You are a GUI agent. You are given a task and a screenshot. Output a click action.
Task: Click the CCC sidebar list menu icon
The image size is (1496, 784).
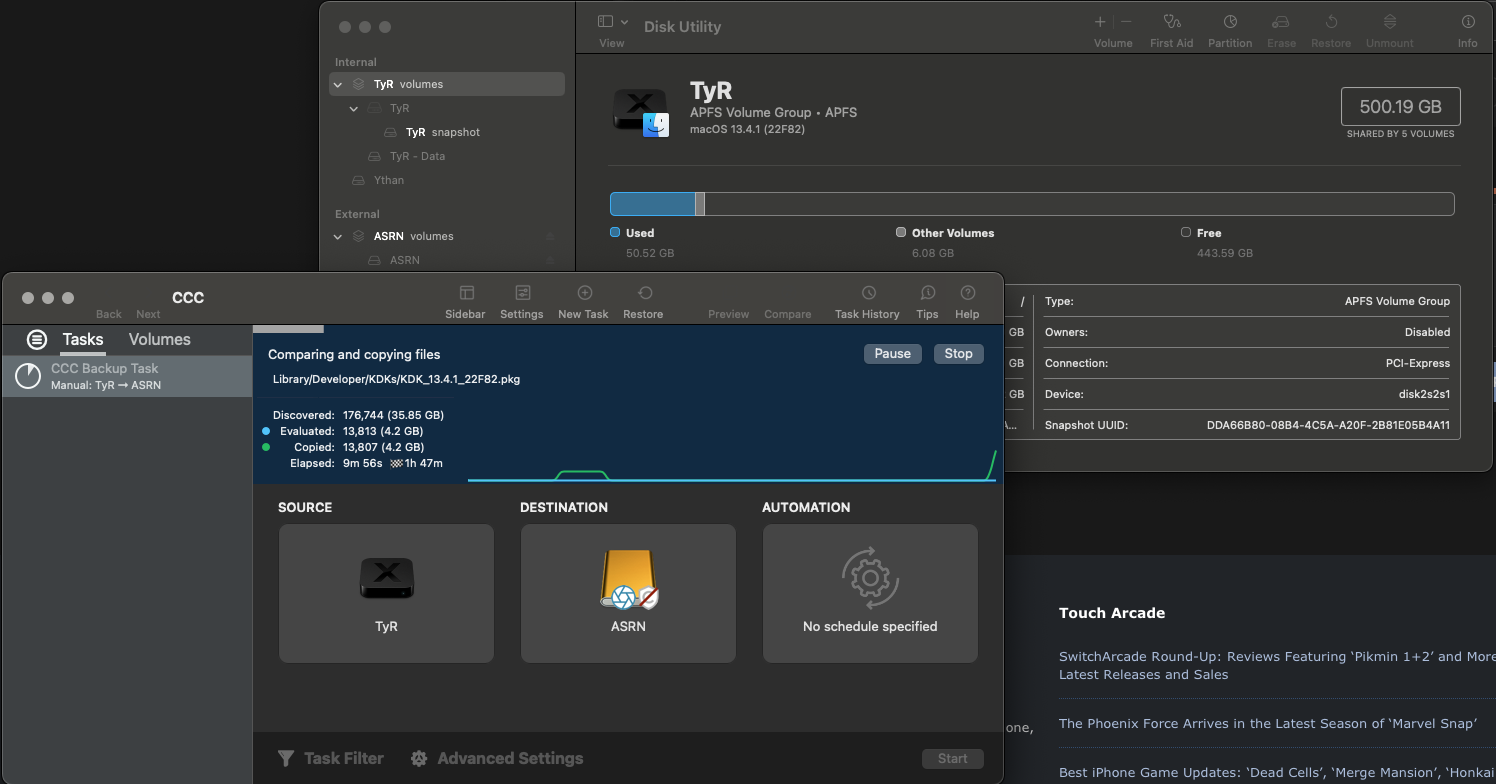coord(37,339)
